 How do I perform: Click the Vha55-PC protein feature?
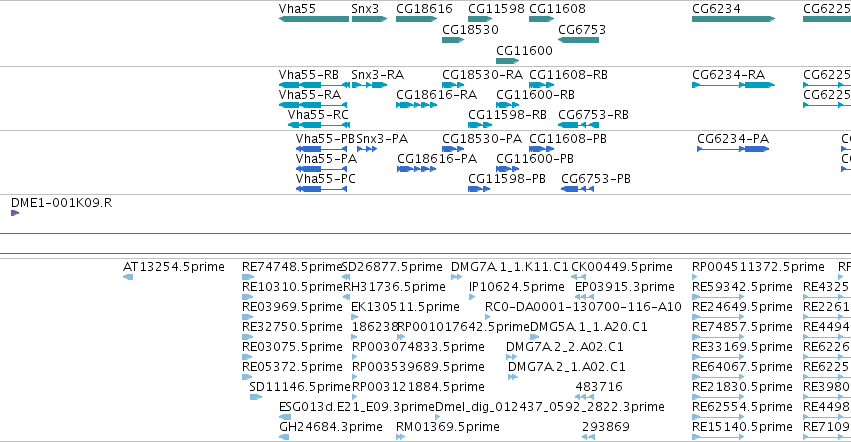tap(321, 189)
